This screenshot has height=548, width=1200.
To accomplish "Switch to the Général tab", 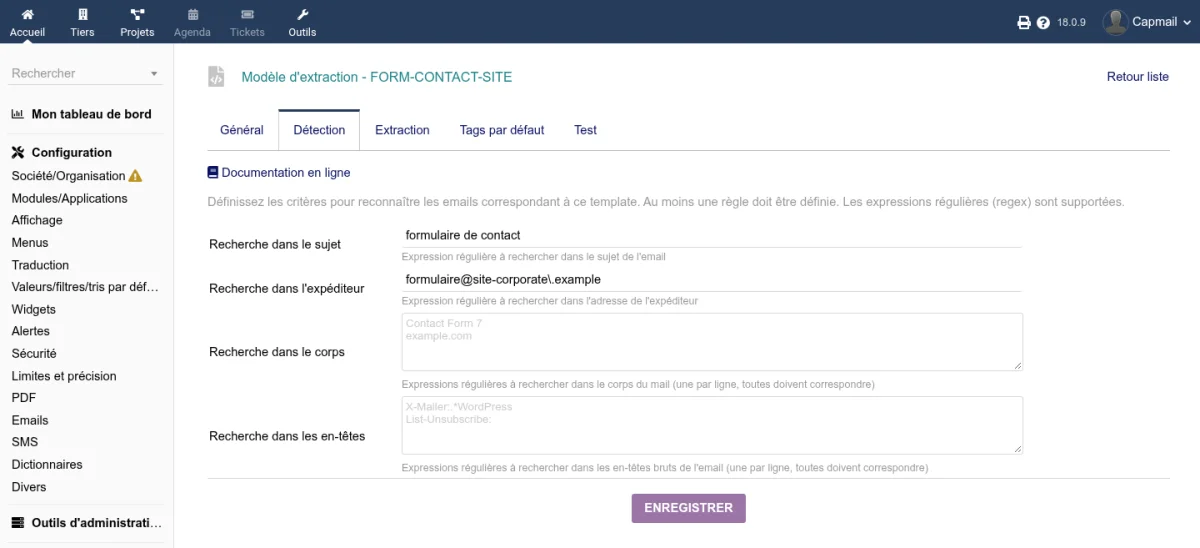I will [242, 130].
